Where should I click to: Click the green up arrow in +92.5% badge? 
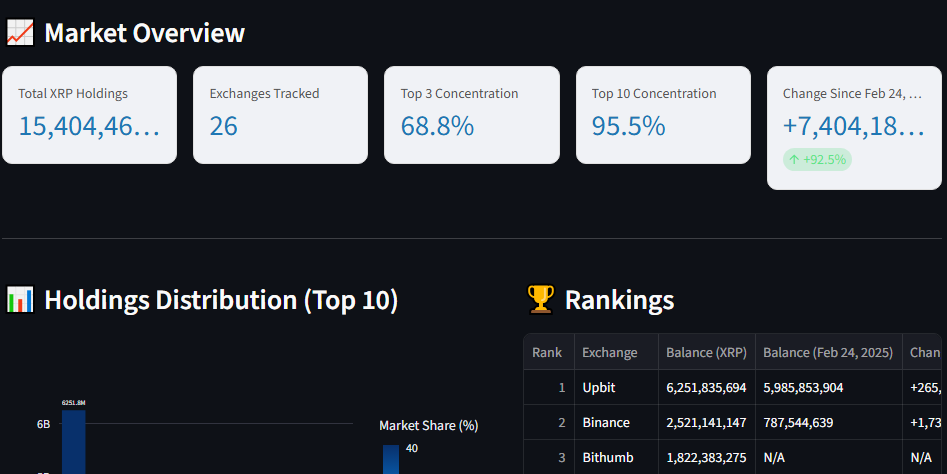click(x=794, y=159)
